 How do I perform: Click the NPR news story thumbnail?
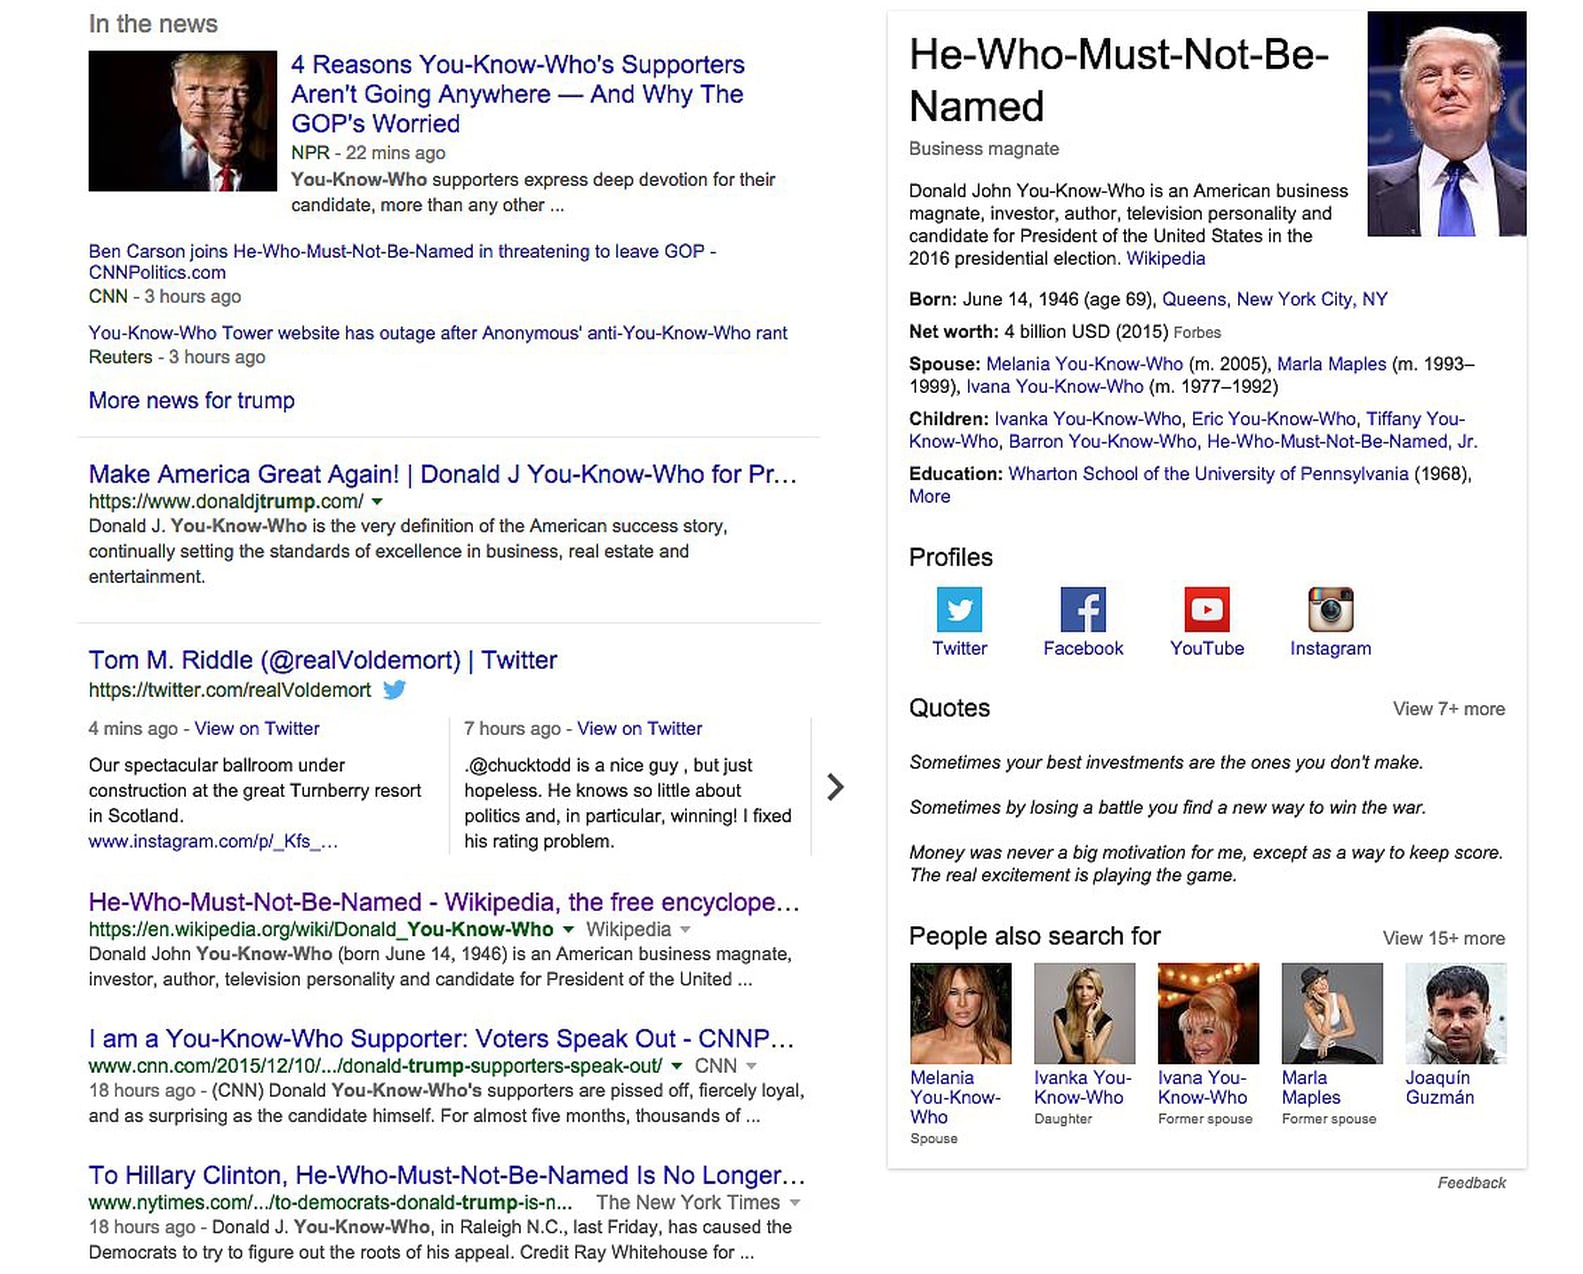point(182,121)
